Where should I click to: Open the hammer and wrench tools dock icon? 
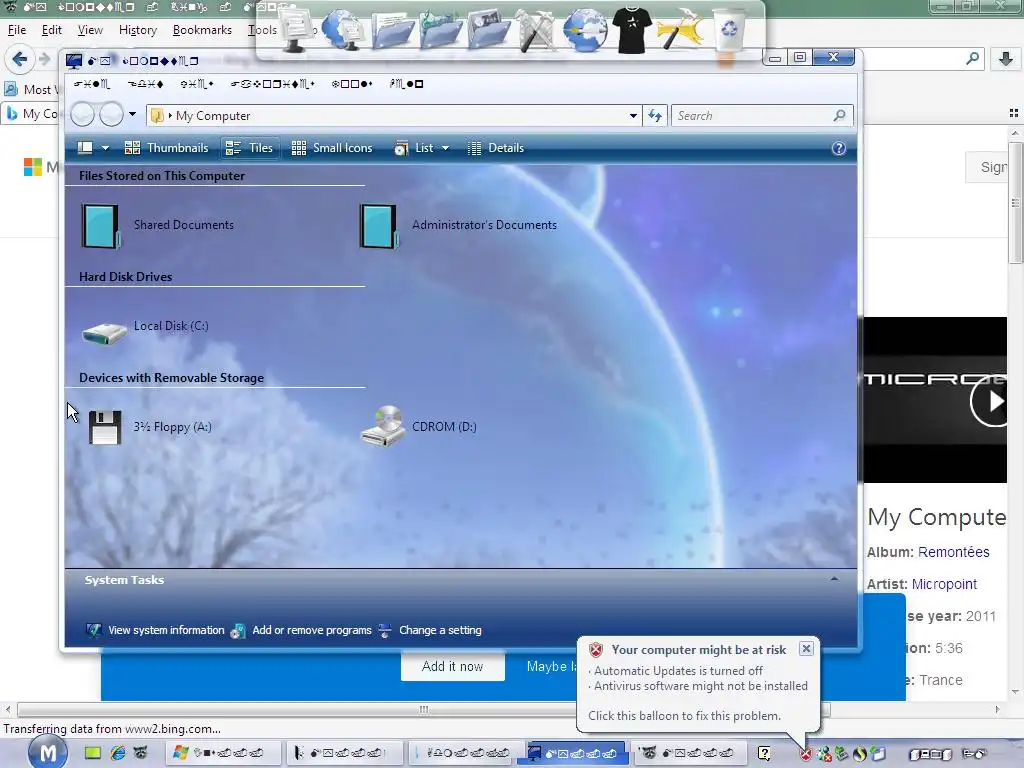point(536,30)
